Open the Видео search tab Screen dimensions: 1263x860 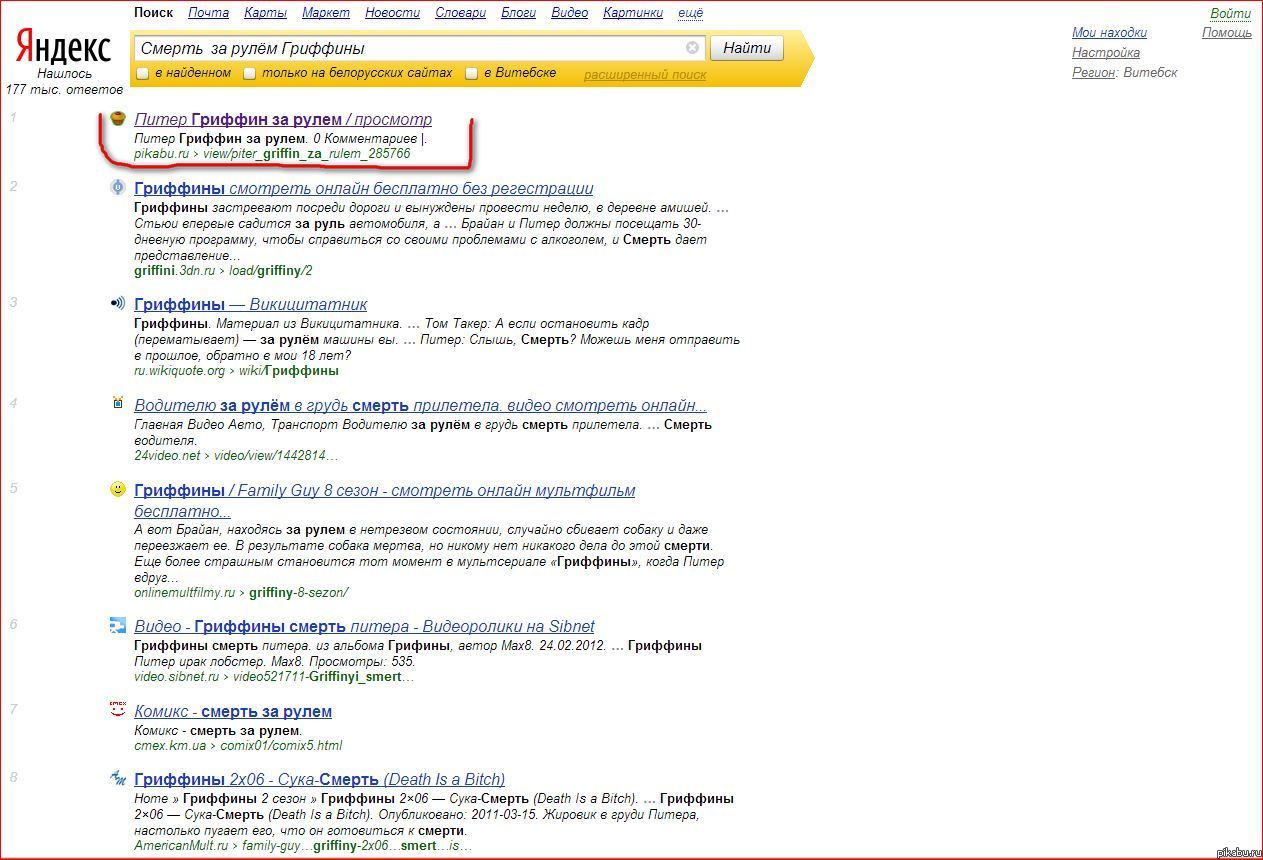[569, 13]
